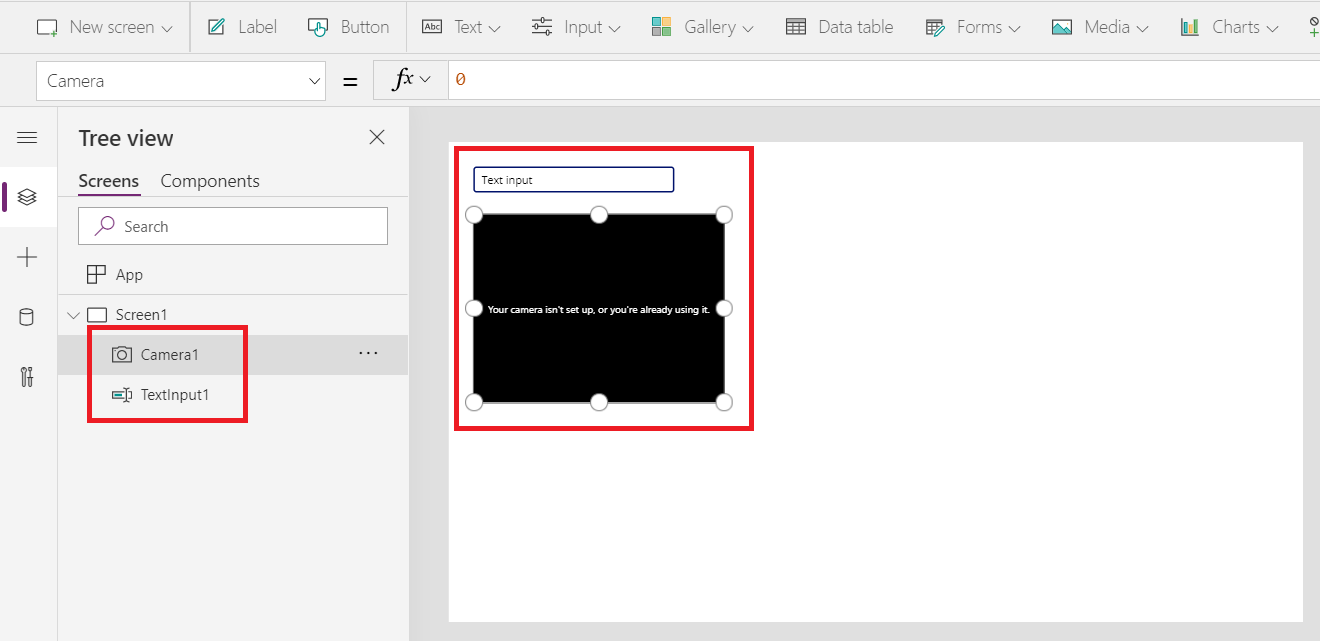The height and width of the screenshot is (641, 1320).
Task: Insert a Data table
Action: [x=840, y=27]
